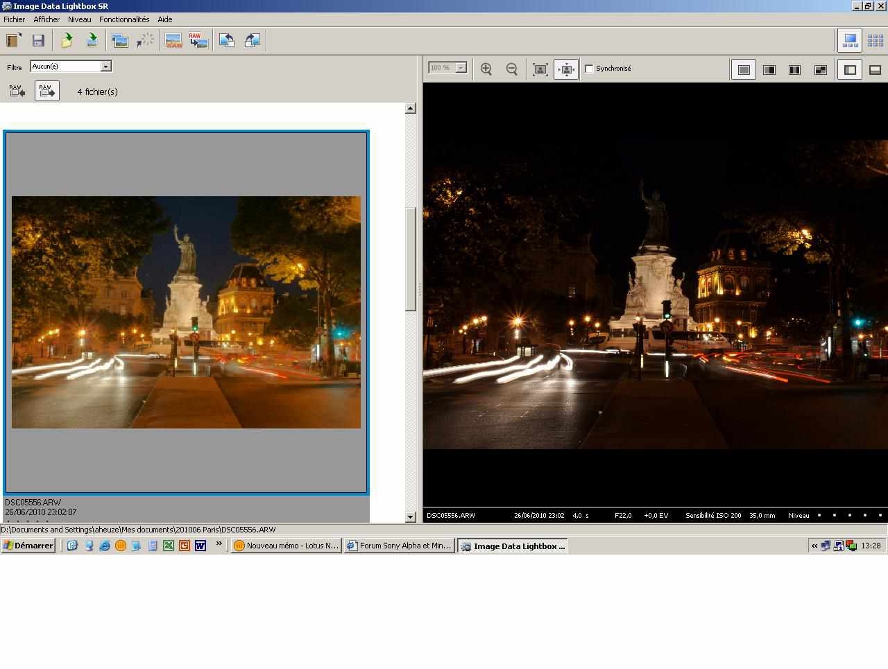Click the thumbnail list scroll down arrow
Viewport: 888px width, 669px height.
pyautogui.click(x=411, y=517)
